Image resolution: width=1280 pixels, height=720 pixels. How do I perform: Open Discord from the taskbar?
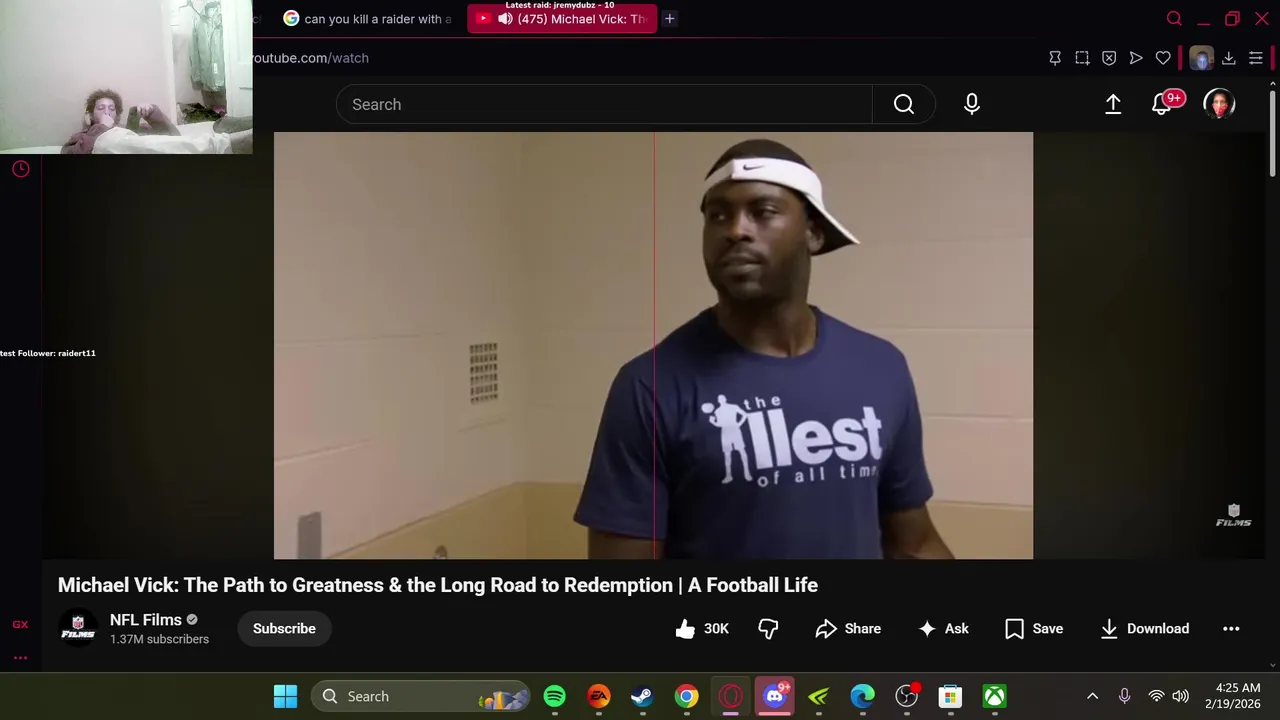[775, 696]
